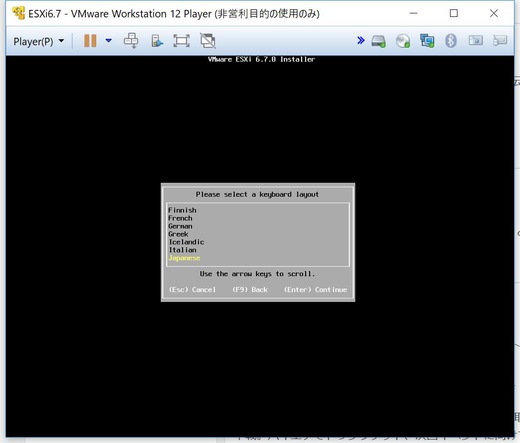
Task: Open the Player(P) menu
Action: (x=38, y=41)
